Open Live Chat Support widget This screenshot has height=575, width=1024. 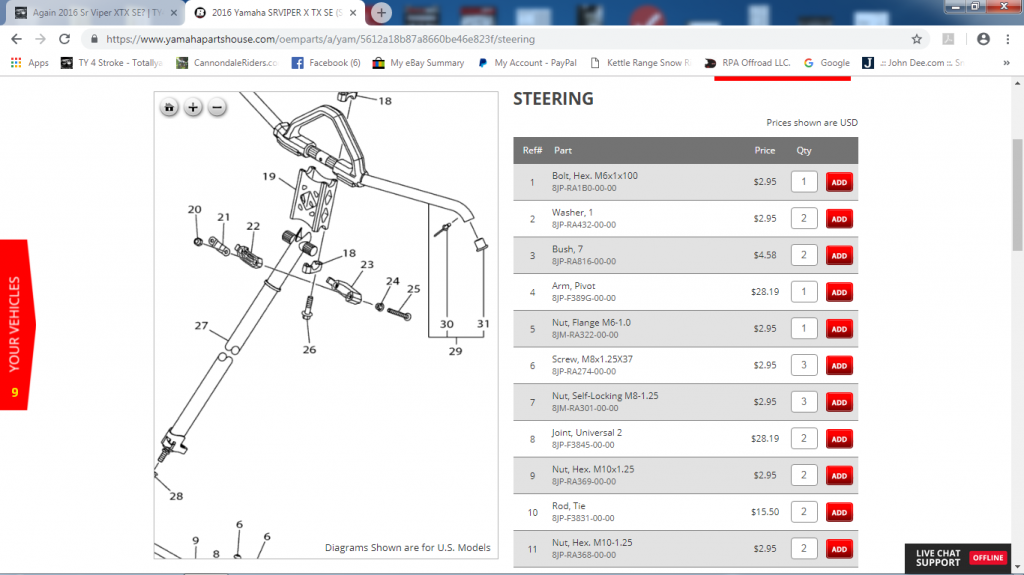tap(959, 558)
